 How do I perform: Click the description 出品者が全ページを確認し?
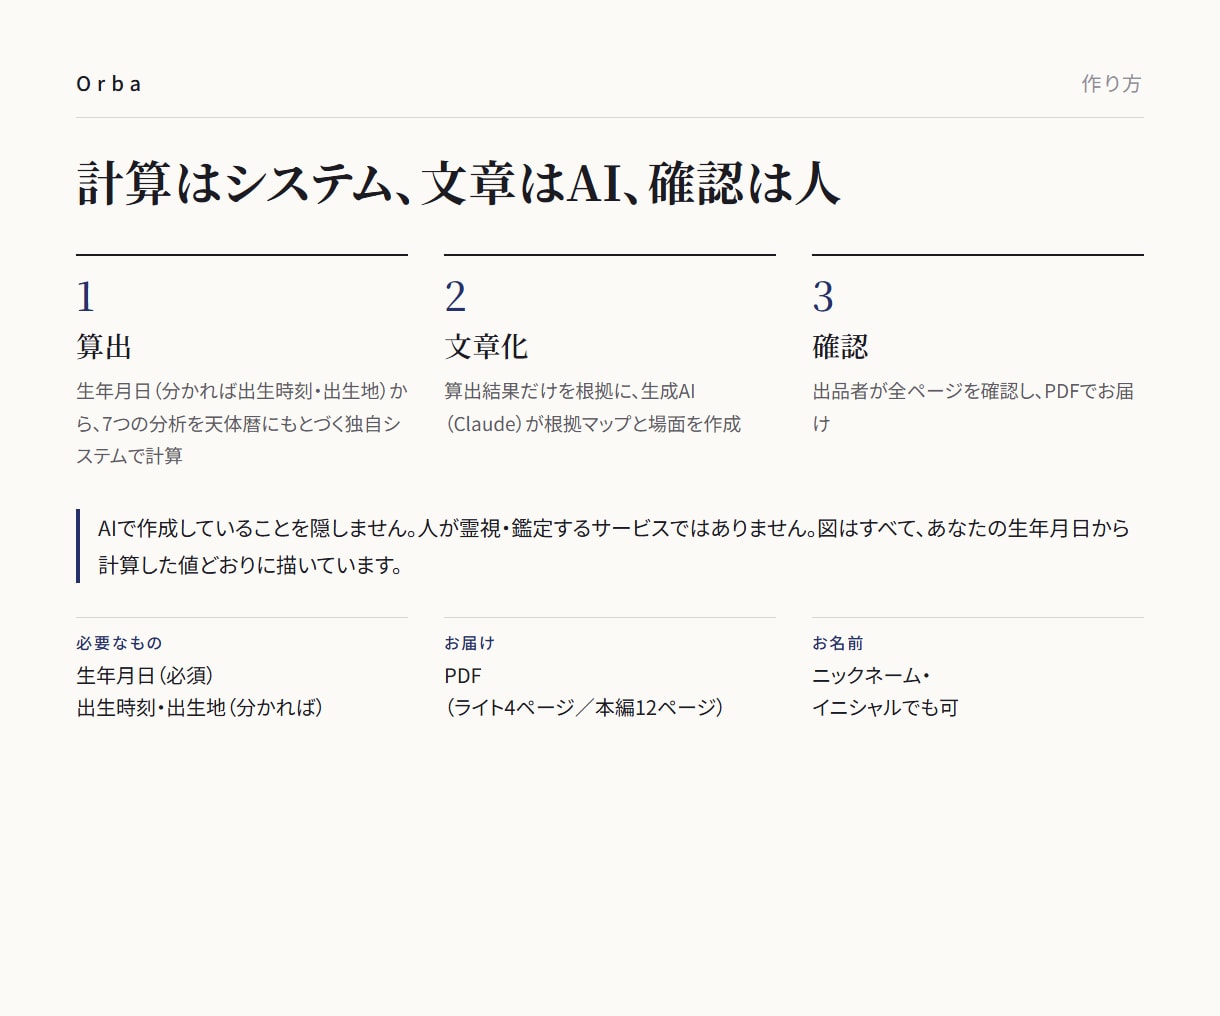point(973,407)
